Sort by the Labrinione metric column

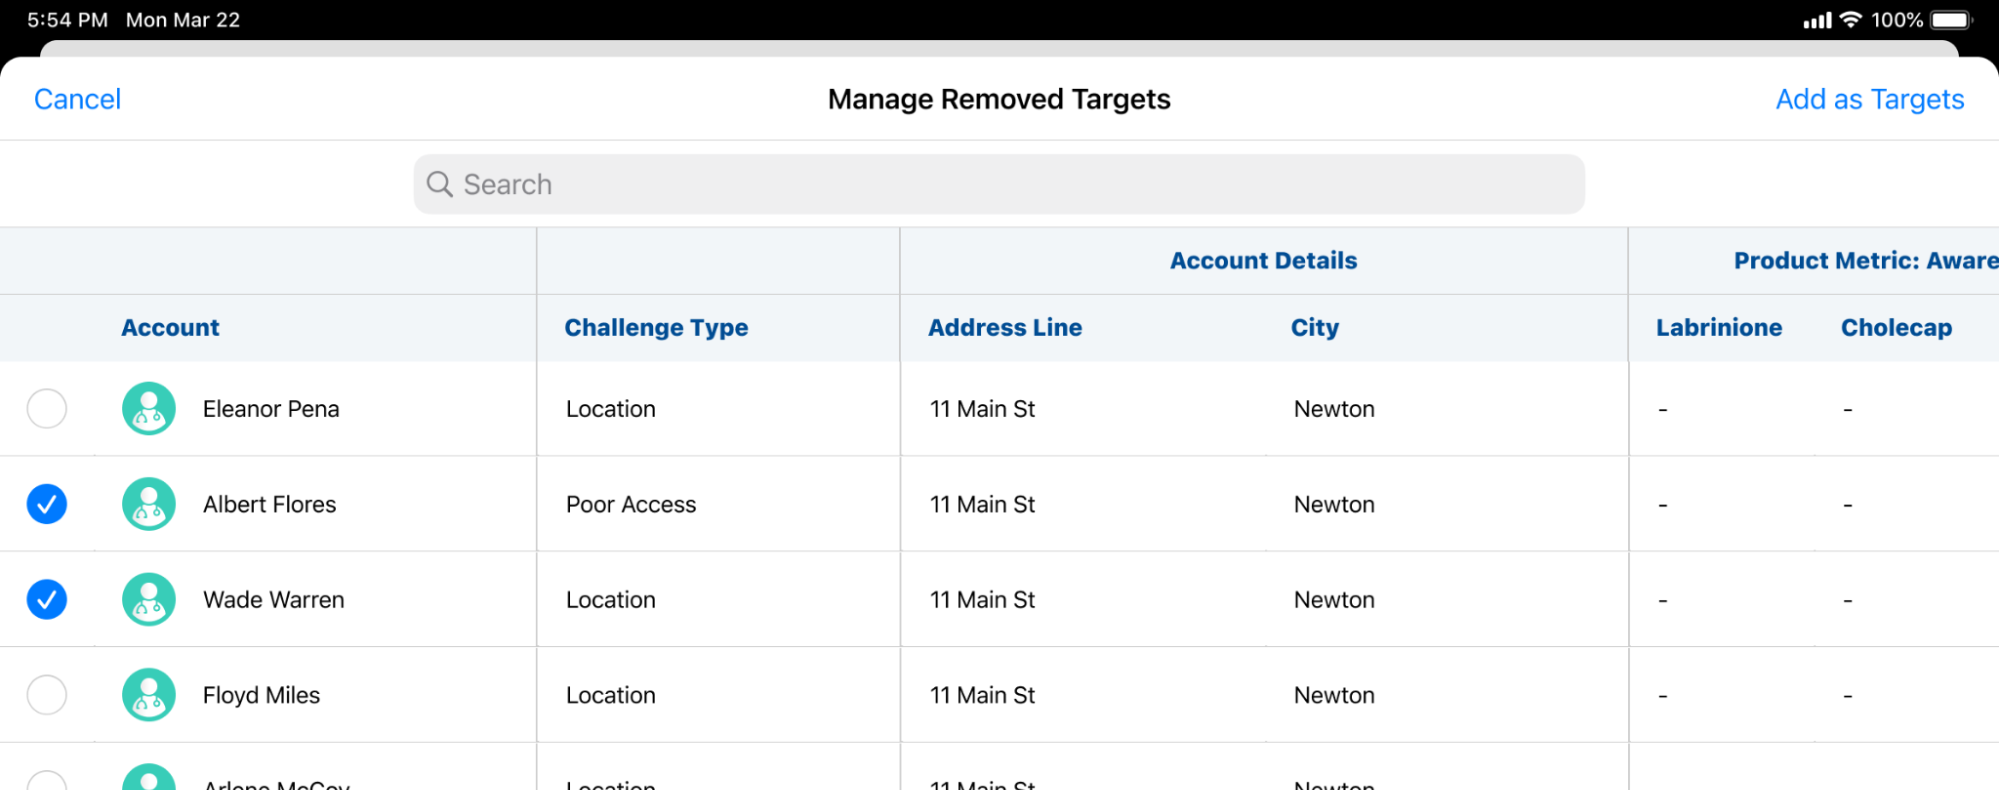[x=1718, y=328]
